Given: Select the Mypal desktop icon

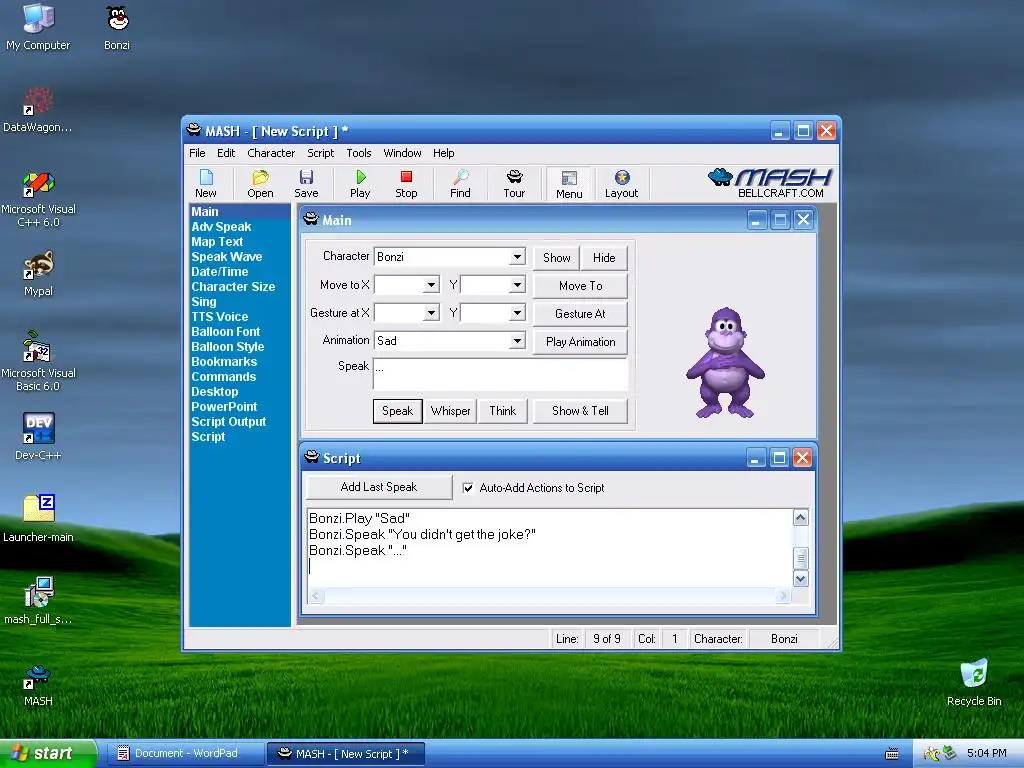Looking at the screenshot, I should pos(38,274).
